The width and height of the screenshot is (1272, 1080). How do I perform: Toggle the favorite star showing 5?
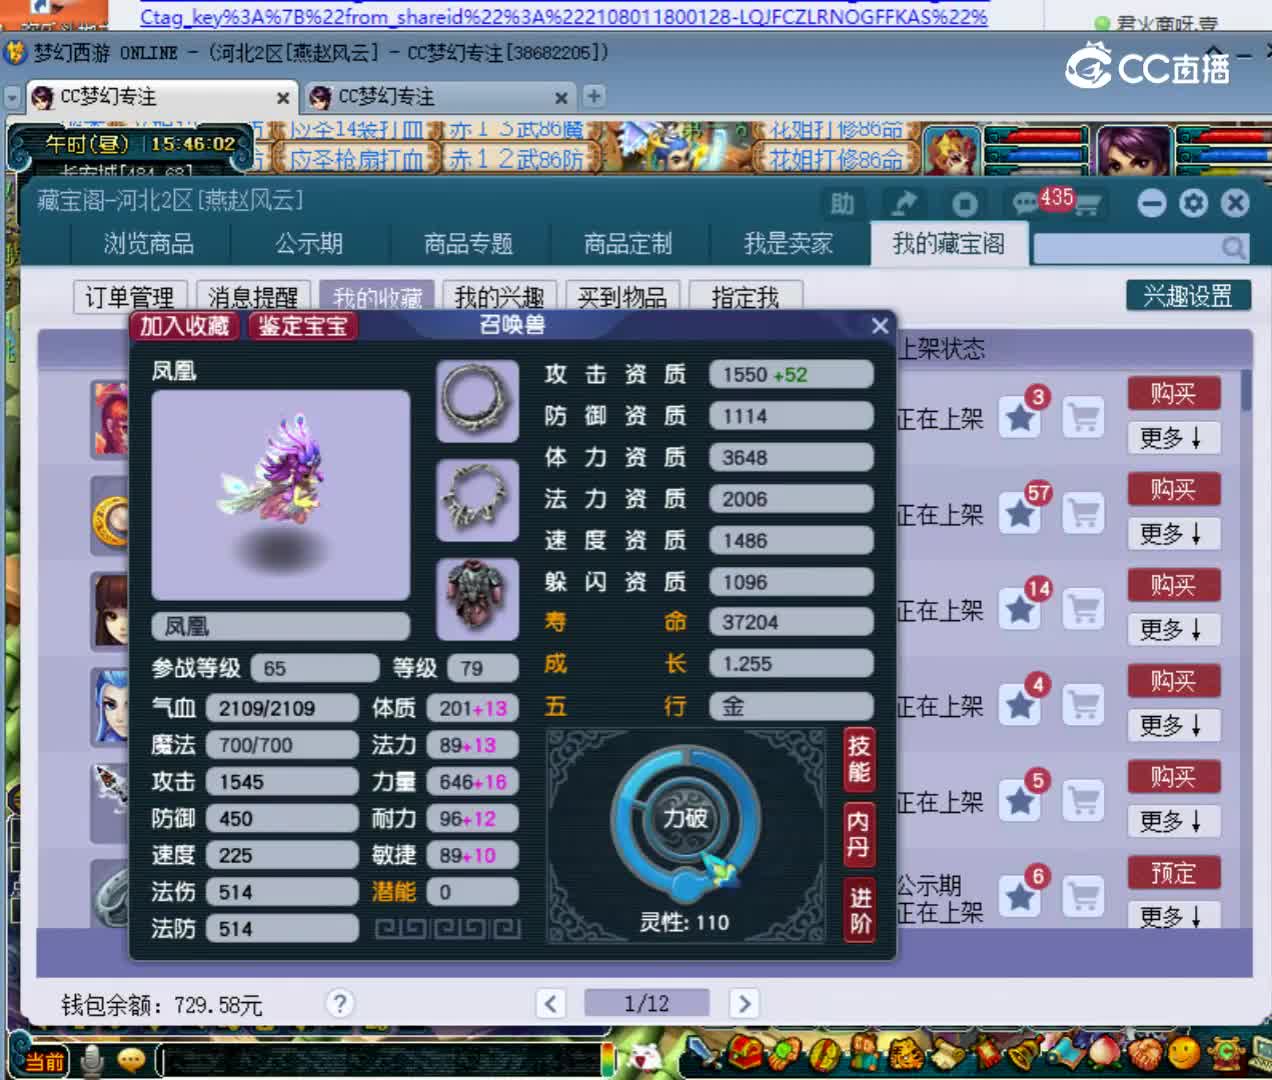click(x=1020, y=802)
